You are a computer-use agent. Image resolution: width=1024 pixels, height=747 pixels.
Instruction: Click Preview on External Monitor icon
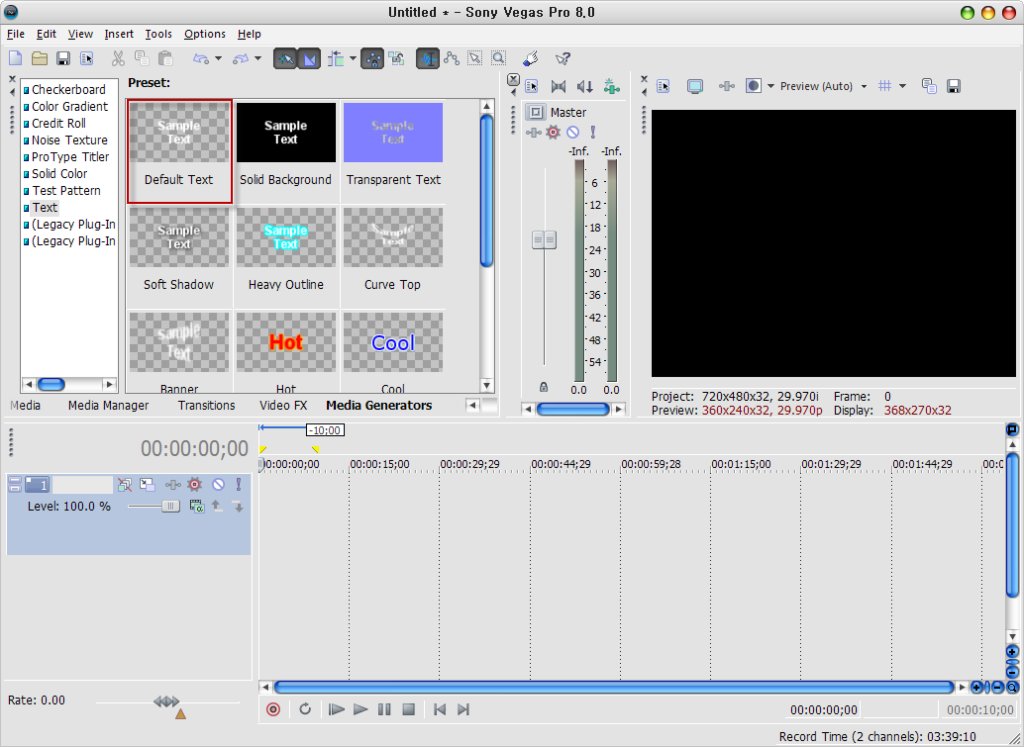[x=695, y=86]
